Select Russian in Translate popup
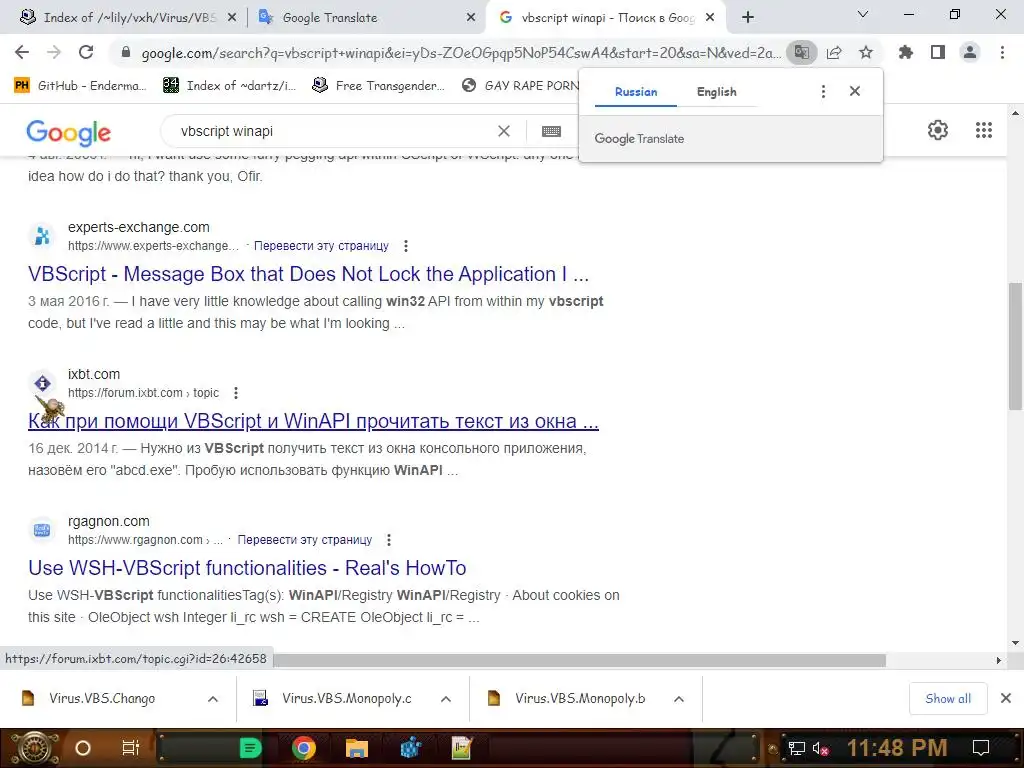This screenshot has height=768, width=1024. tap(636, 92)
